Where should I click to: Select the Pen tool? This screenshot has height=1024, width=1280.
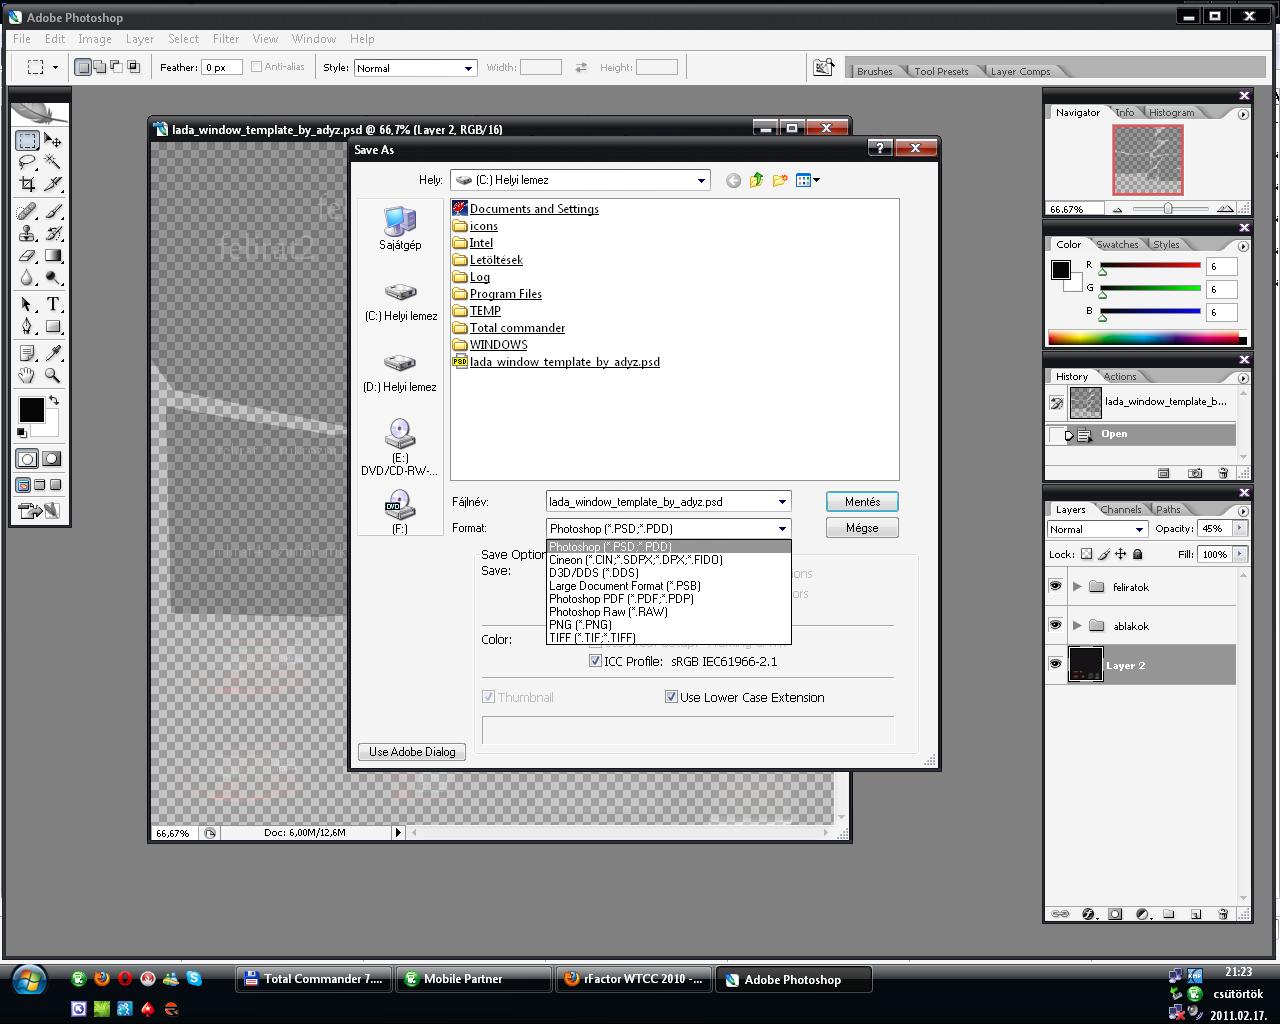tap(27, 326)
